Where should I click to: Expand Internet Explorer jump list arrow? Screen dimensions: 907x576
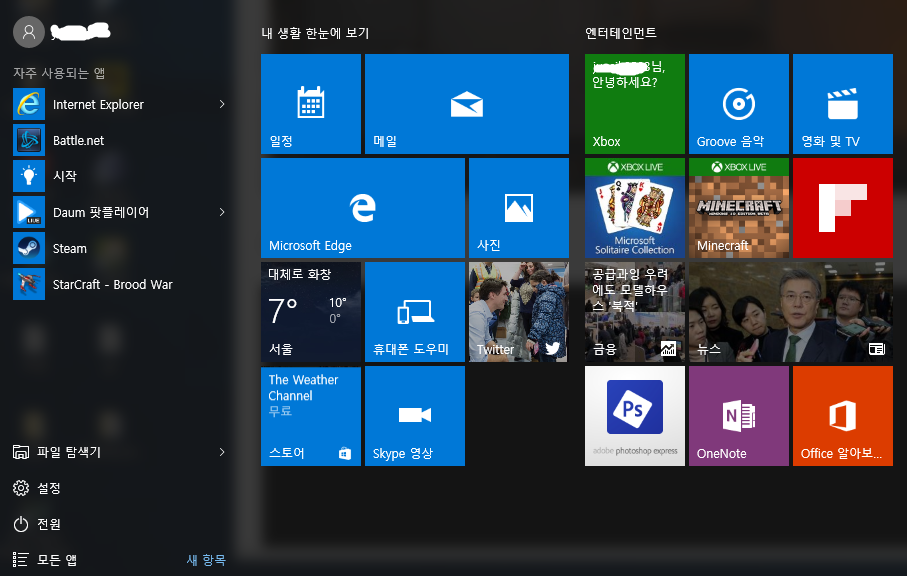pos(222,105)
